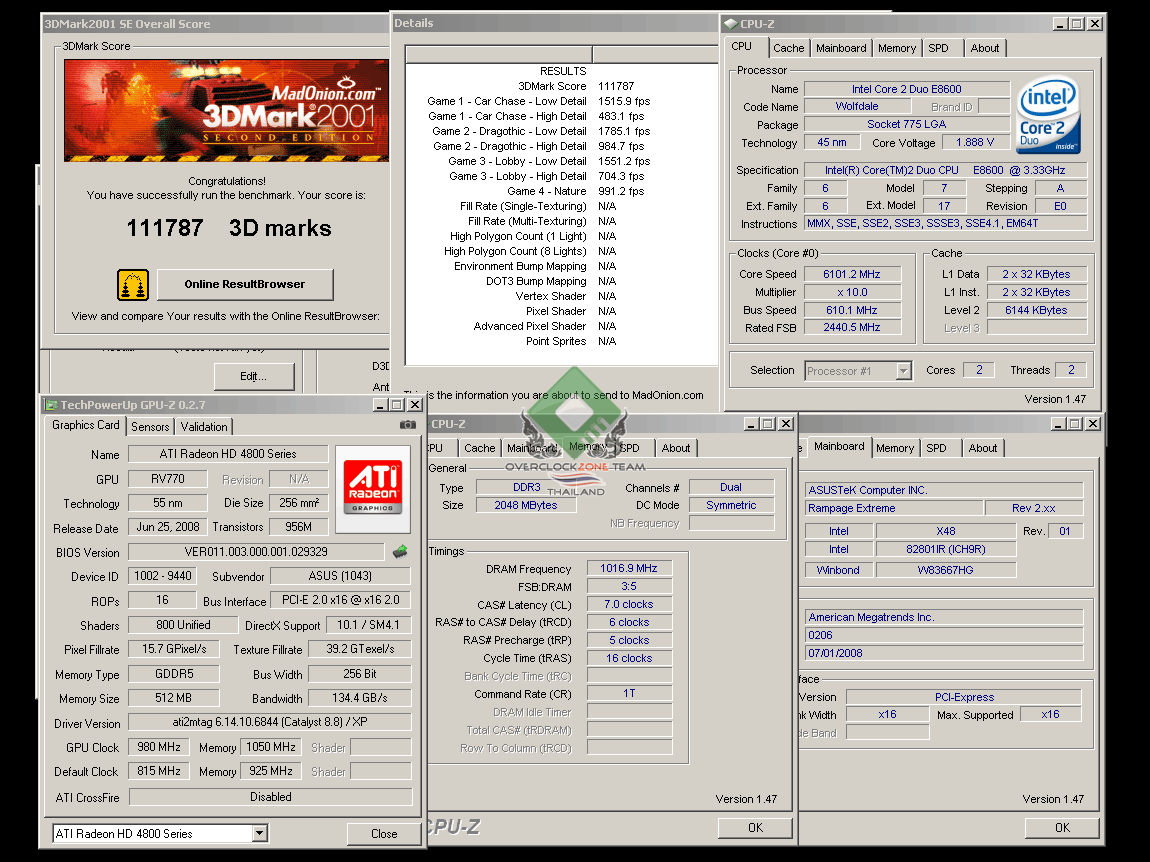Click the Memory Type GDDR5 field
The image size is (1150, 862).
[x=174, y=673]
